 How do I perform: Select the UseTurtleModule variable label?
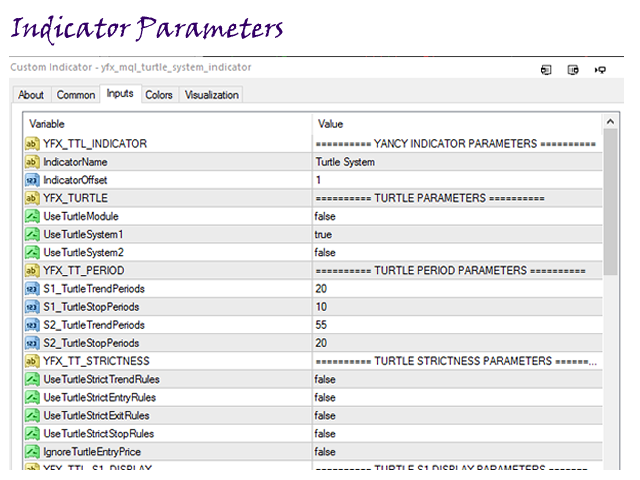tap(81, 216)
